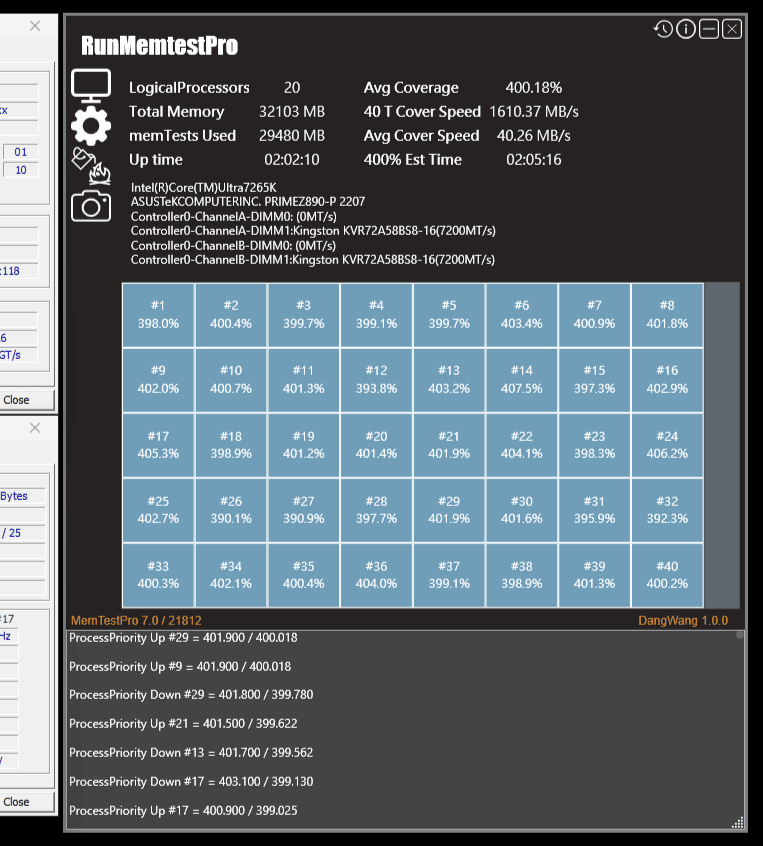Screen dimensions: 763x846
Task: Click the gray strip beside tile grid
Action: pos(722,445)
